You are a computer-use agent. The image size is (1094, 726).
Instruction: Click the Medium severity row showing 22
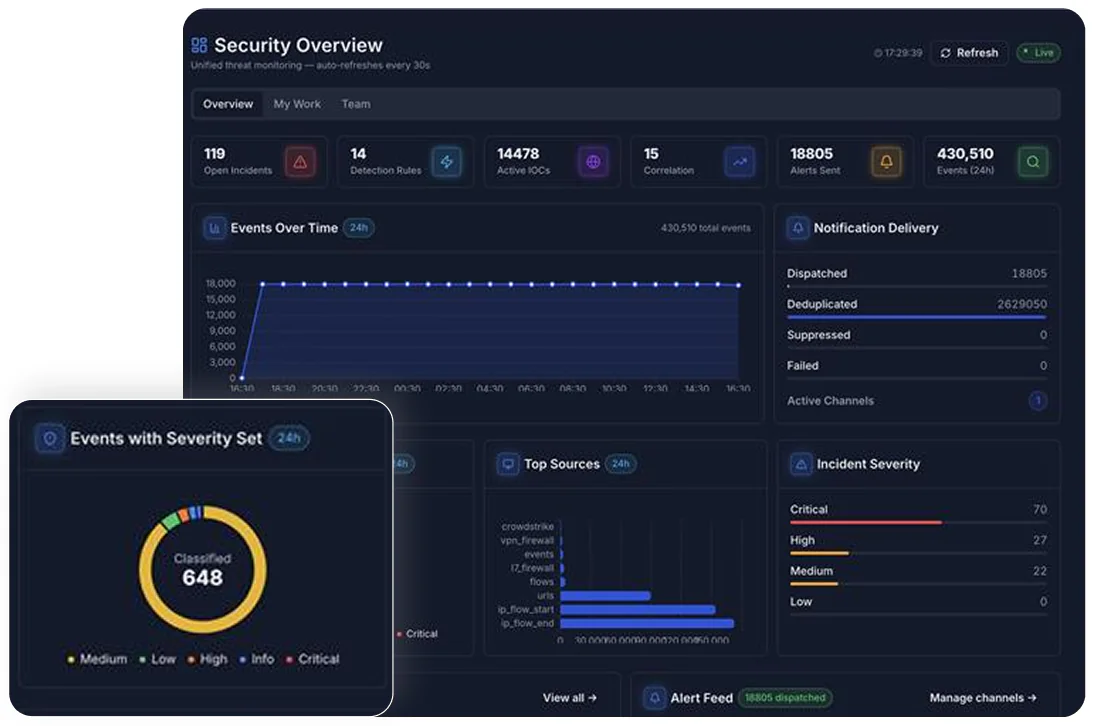[x=918, y=573]
